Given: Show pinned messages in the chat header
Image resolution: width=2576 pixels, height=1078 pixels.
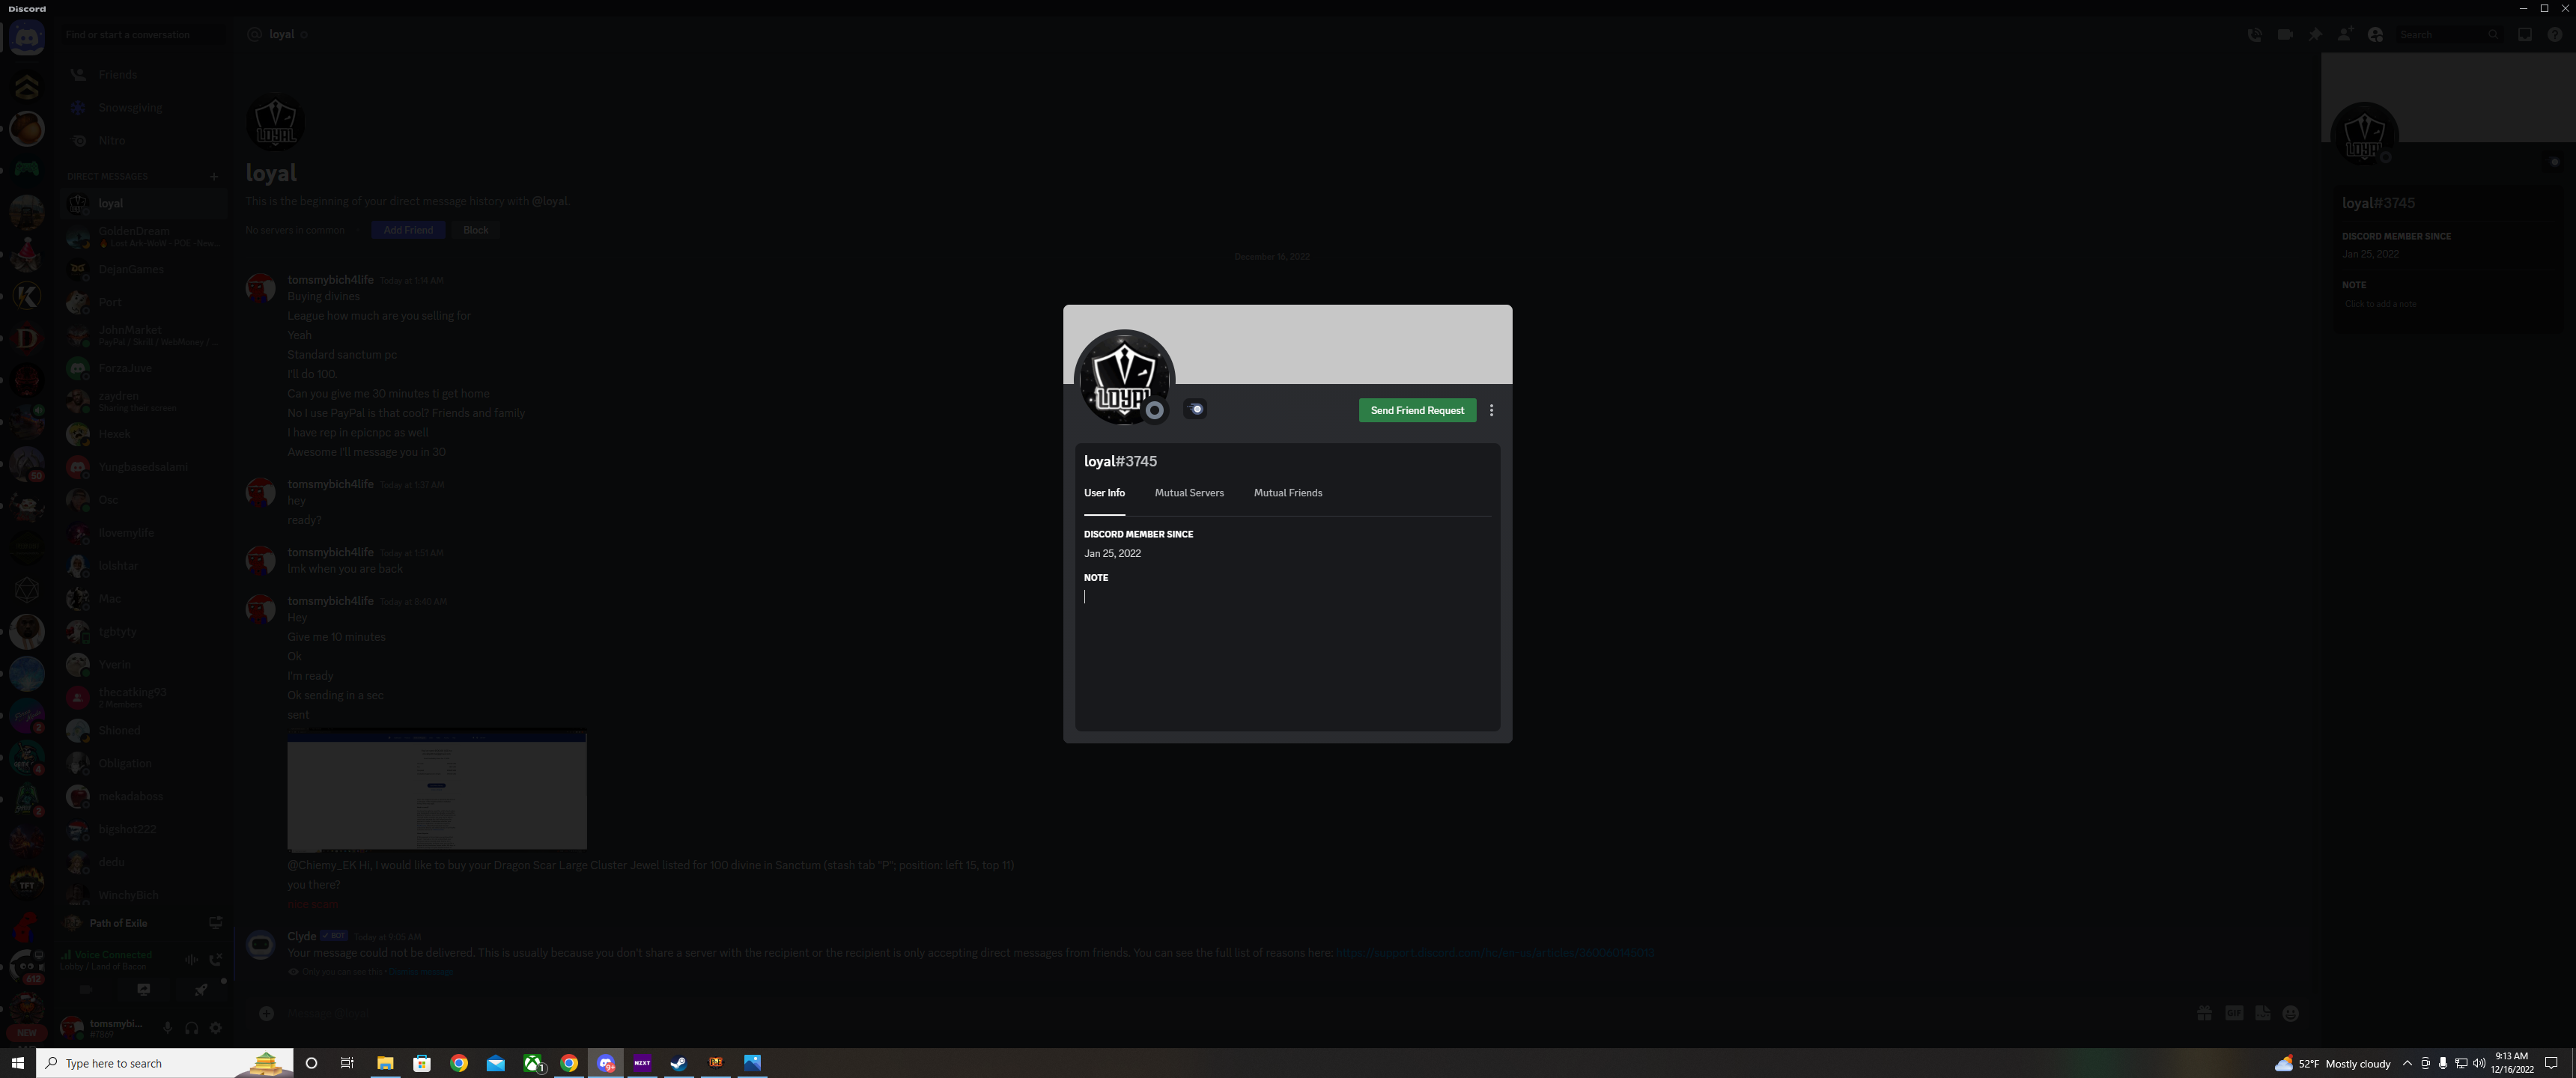Looking at the screenshot, I should [2315, 34].
